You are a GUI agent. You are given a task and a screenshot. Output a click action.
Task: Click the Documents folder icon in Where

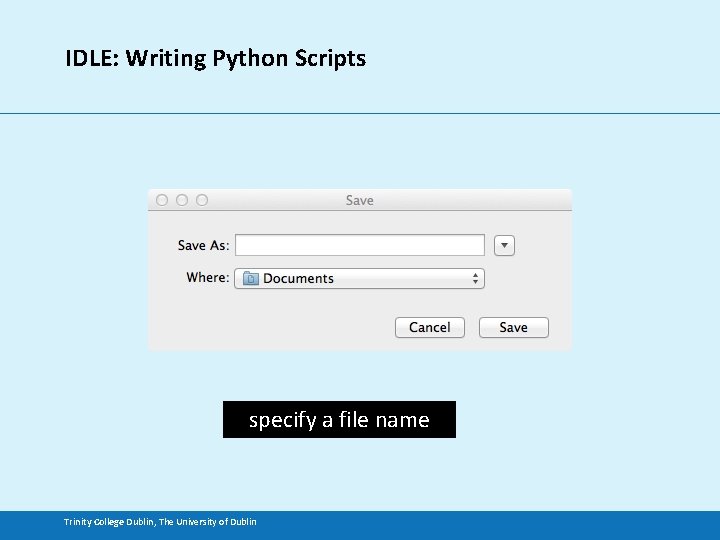(x=251, y=278)
